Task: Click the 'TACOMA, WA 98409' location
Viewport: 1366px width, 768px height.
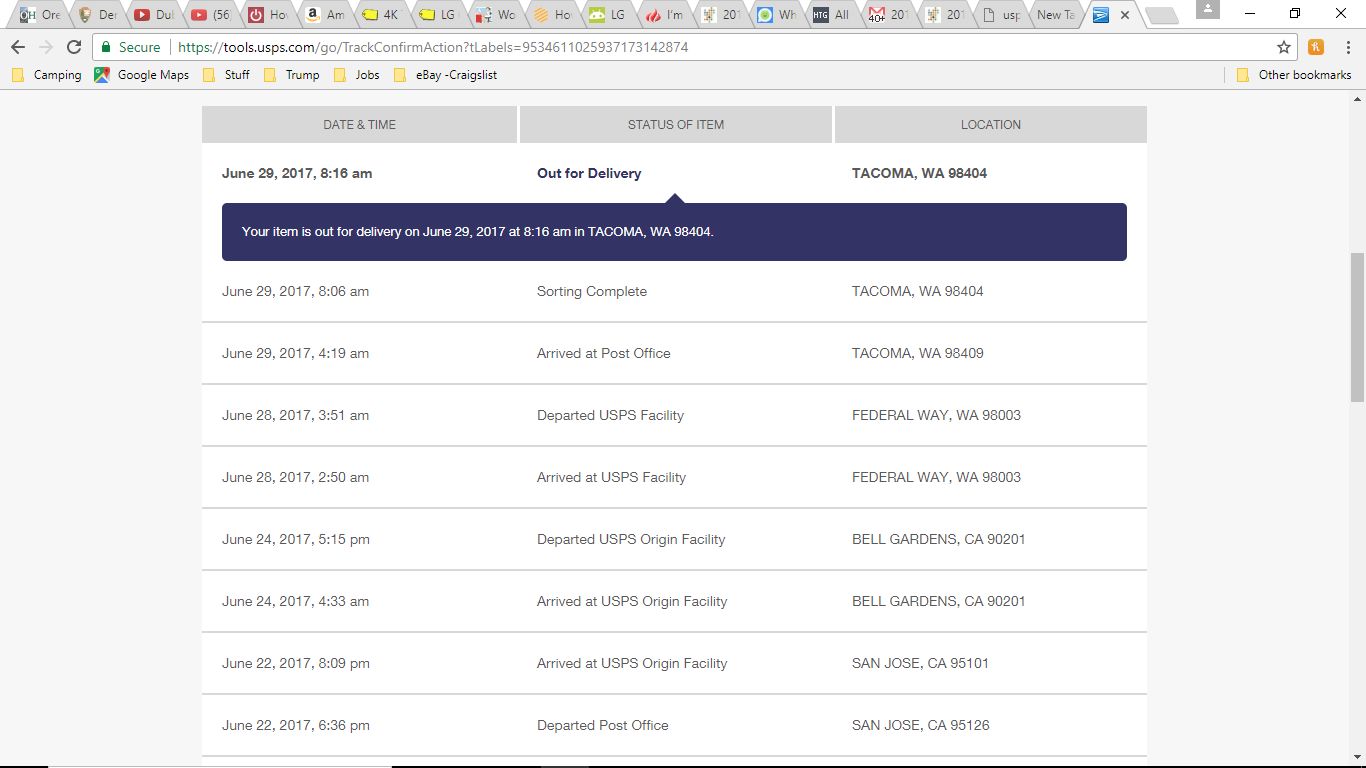Action: tap(918, 353)
